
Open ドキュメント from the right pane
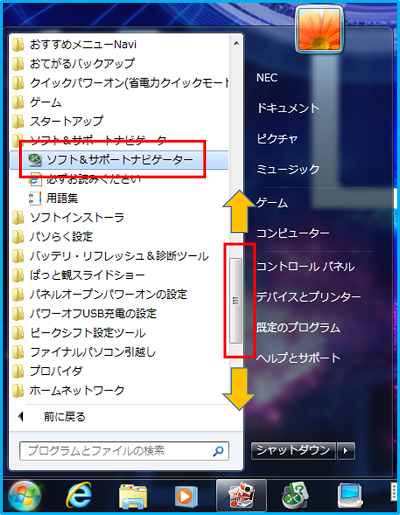288,108
